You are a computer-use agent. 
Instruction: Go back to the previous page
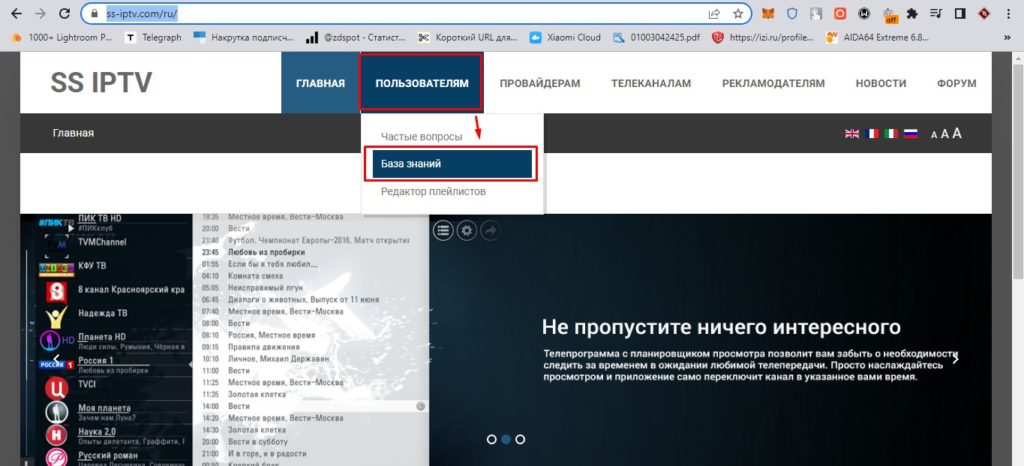coord(16,13)
